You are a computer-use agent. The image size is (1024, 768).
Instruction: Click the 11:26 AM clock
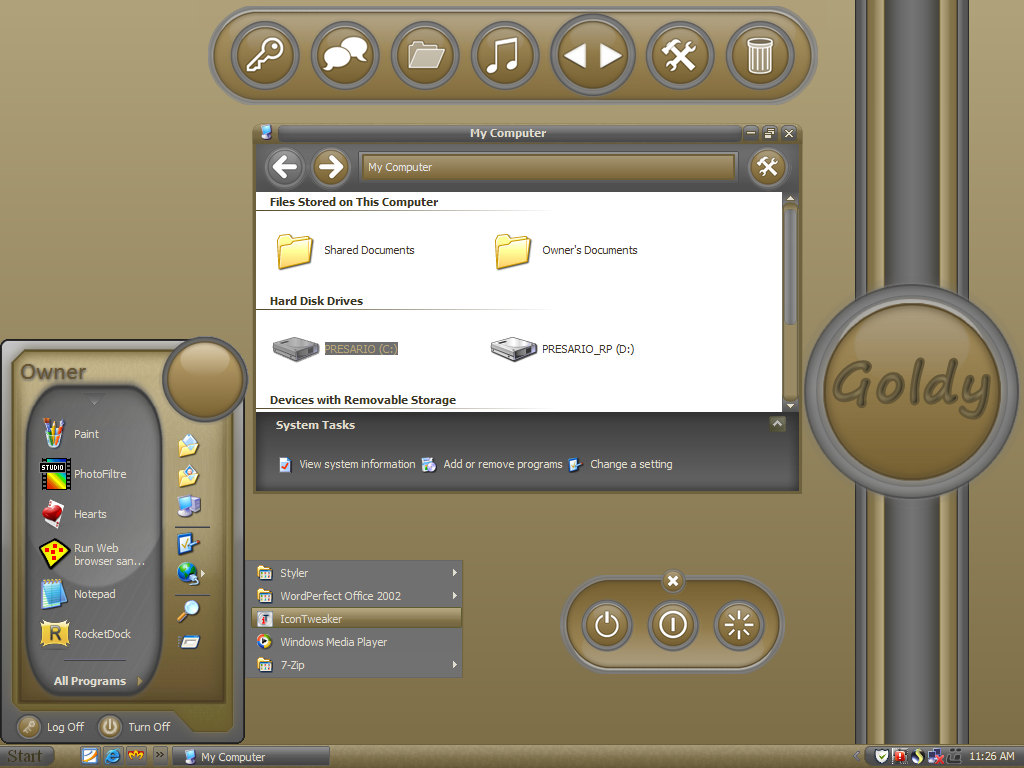tap(991, 756)
